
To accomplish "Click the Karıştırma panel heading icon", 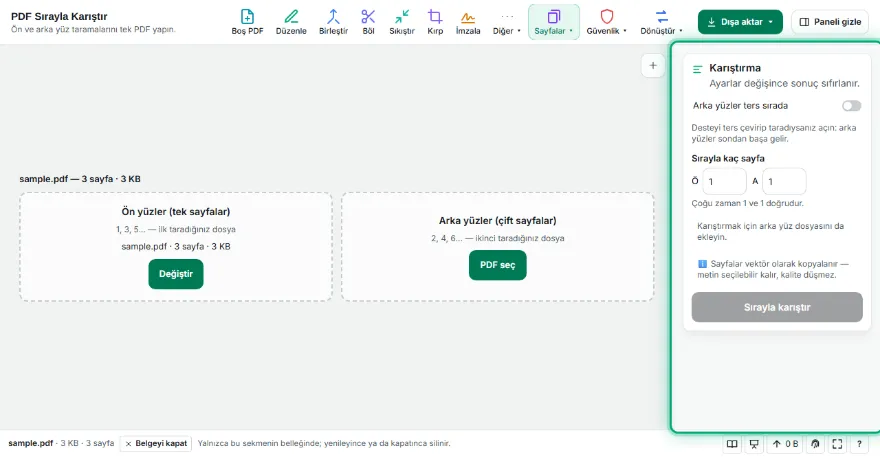I will coord(698,70).
